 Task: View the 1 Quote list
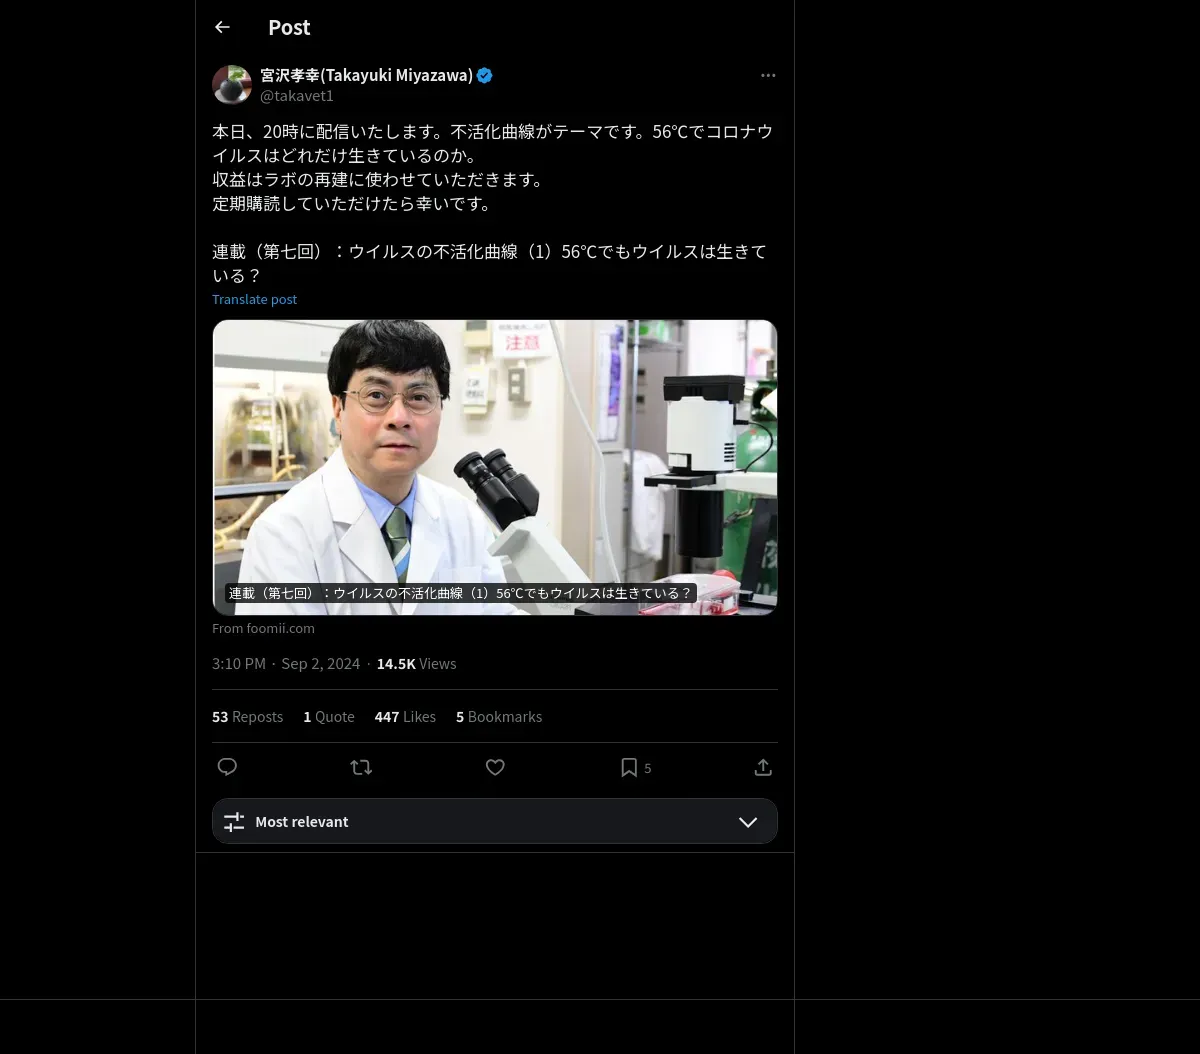coord(329,717)
